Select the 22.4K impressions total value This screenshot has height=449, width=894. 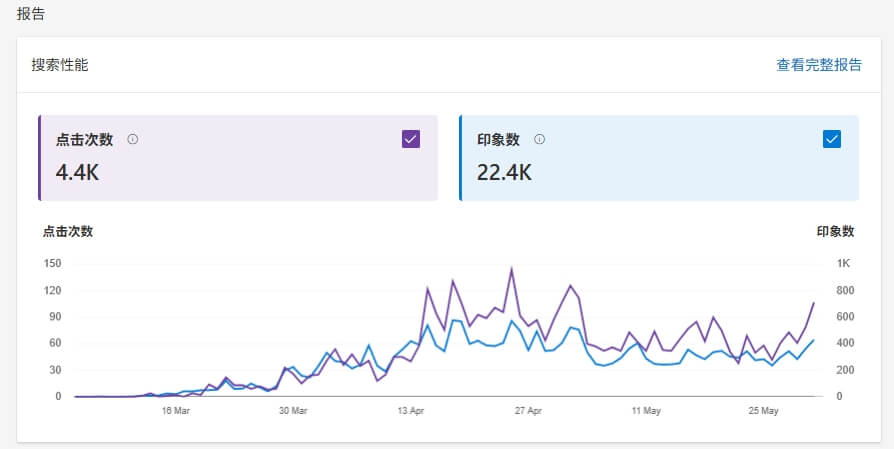(x=504, y=172)
